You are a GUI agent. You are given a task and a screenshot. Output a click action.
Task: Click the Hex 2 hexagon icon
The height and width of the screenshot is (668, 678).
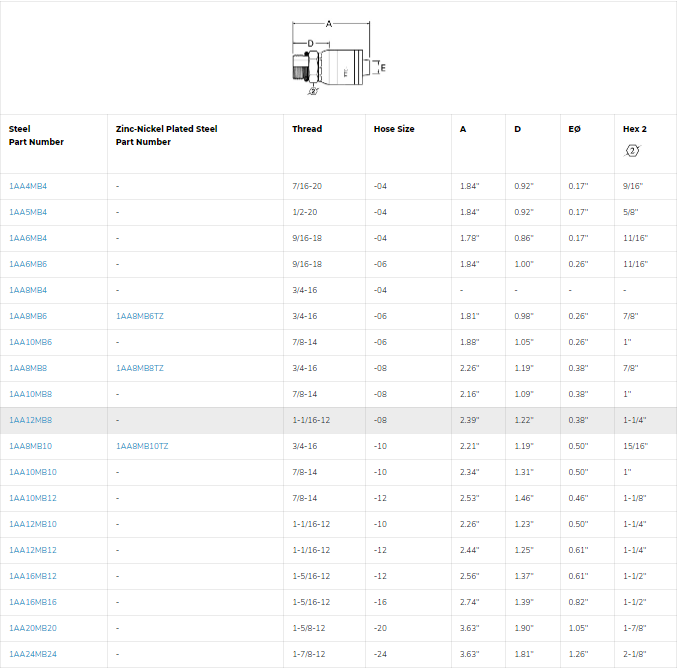pos(631,151)
